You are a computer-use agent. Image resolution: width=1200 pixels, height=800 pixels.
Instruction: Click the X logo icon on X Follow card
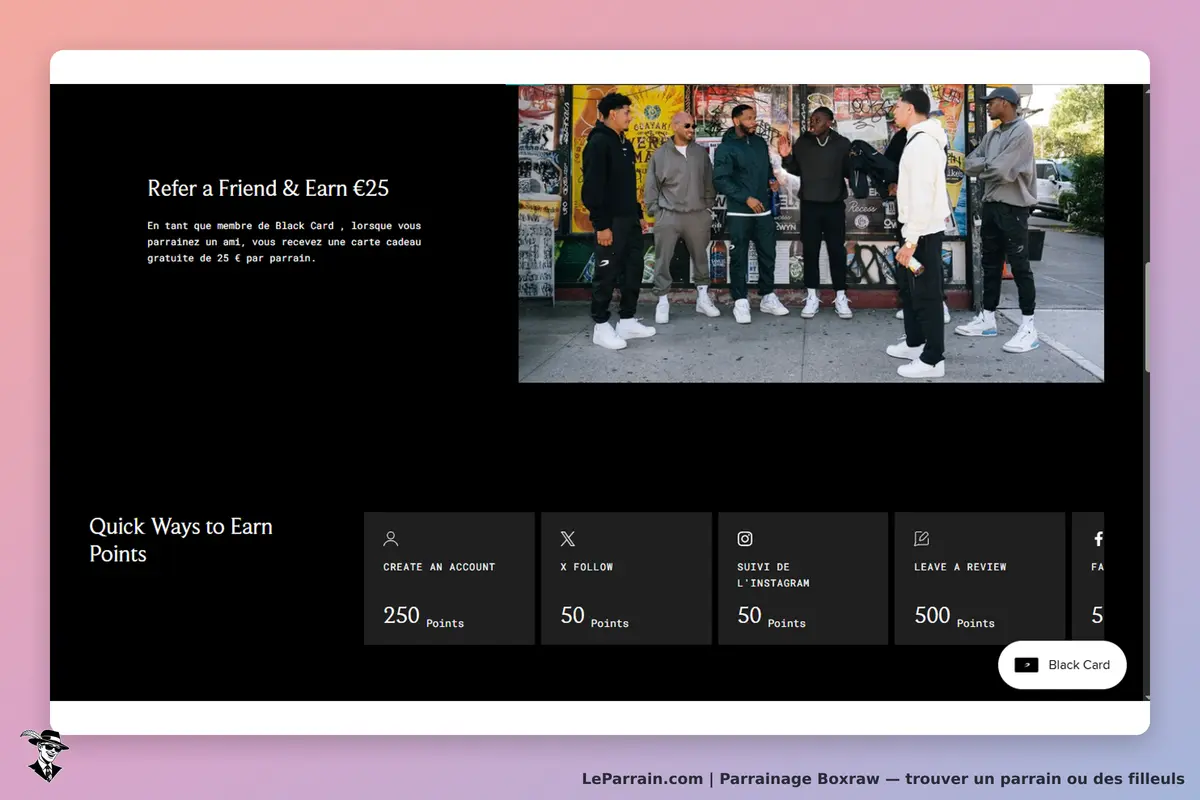click(568, 539)
